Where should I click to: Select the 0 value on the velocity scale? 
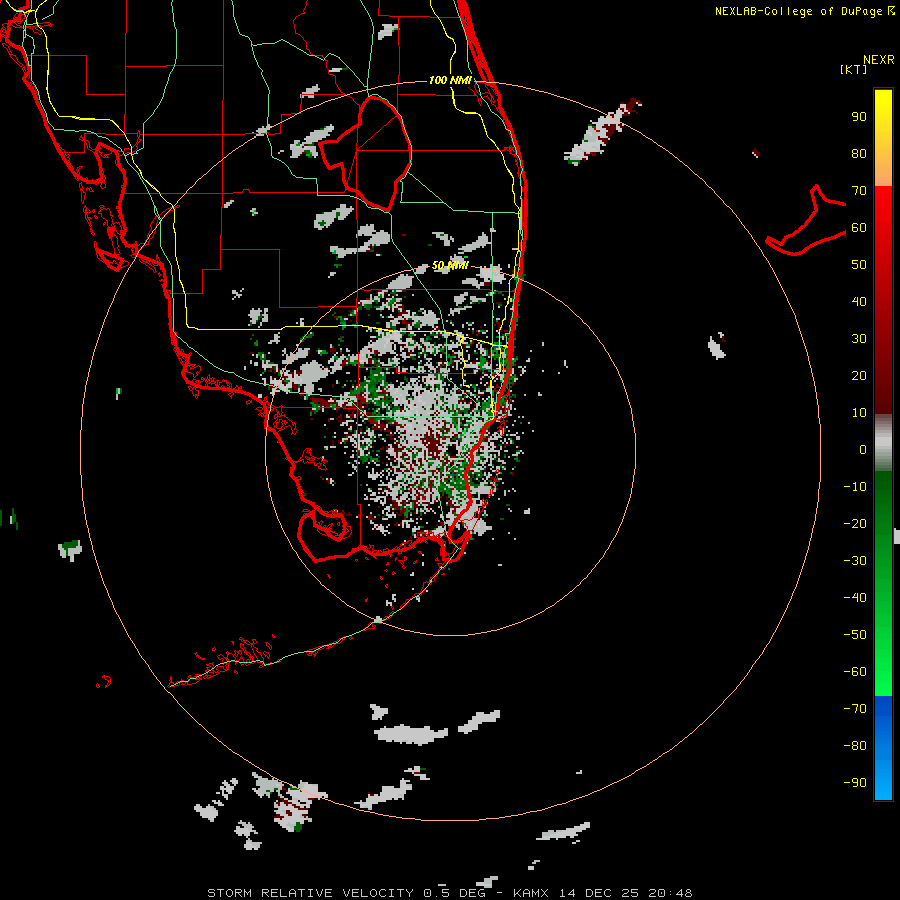click(x=863, y=450)
